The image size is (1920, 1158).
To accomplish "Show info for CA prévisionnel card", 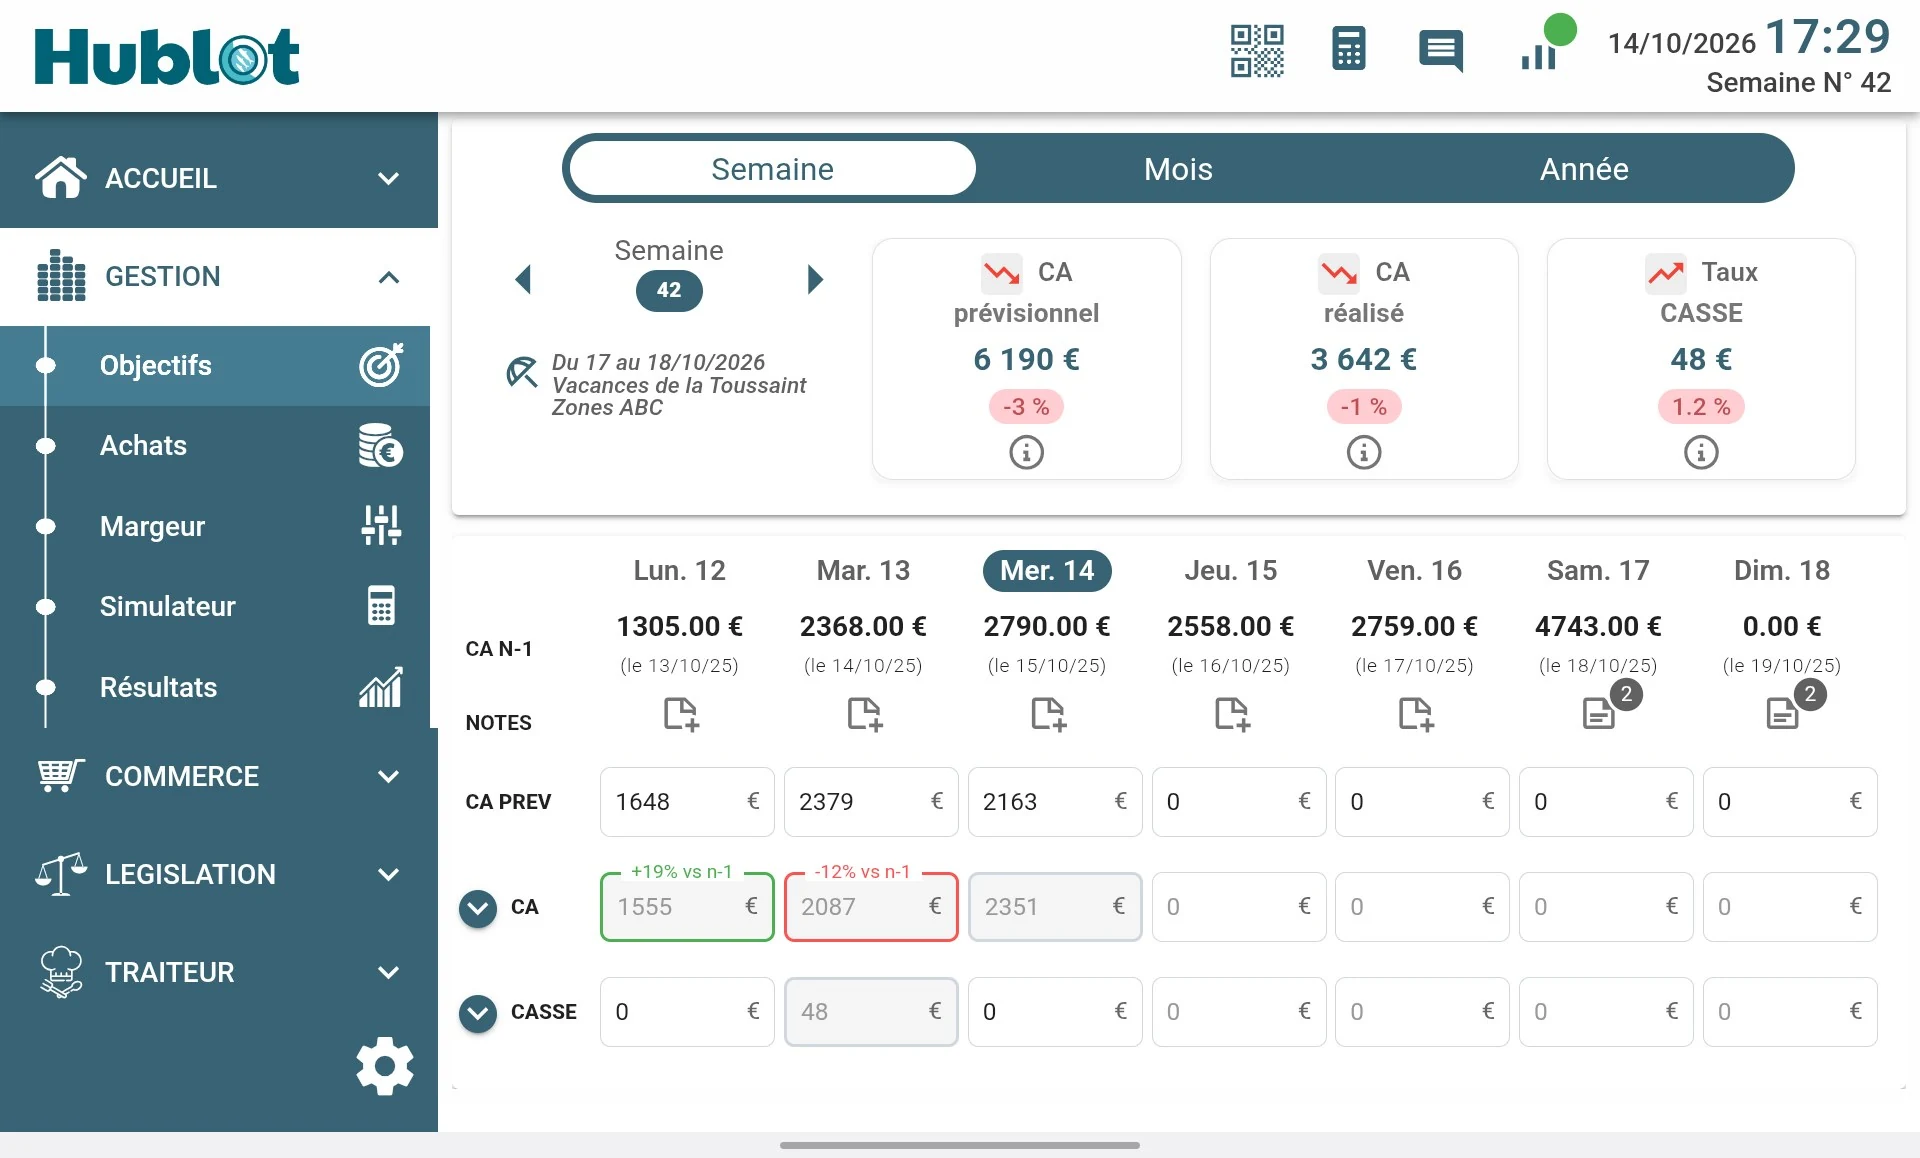I will point(1026,453).
